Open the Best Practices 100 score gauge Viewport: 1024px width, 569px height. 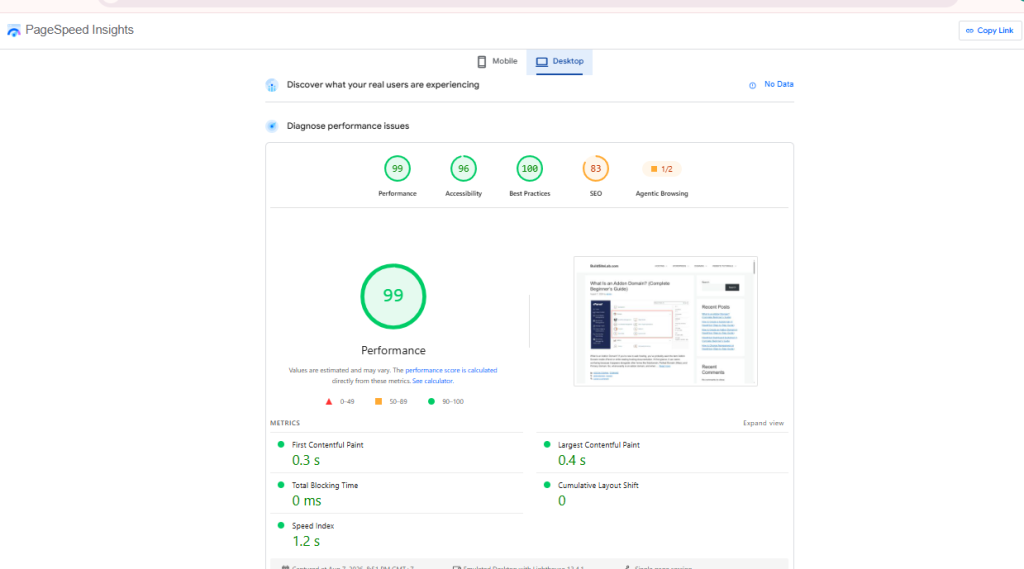530,169
